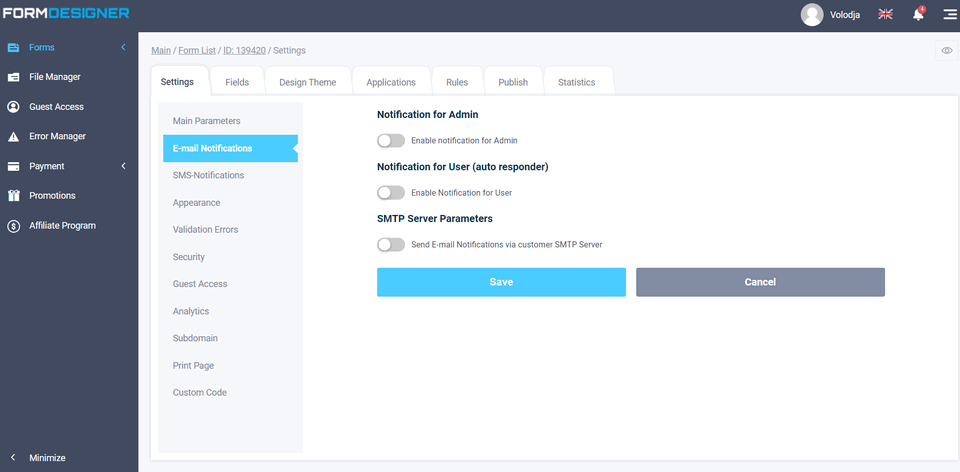Preview the form with the eye icon
The image size is (960, 472).
coord(947,50)
